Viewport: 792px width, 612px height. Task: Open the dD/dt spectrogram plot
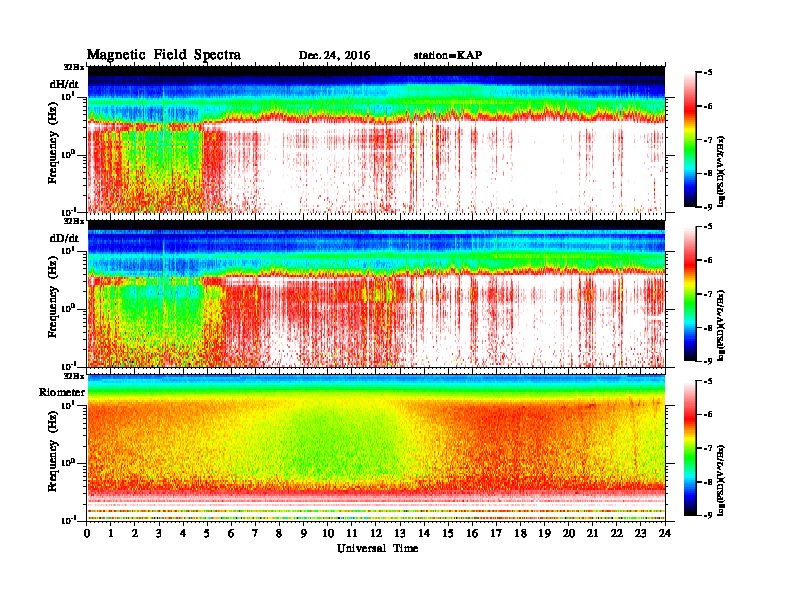pos(376,293)
